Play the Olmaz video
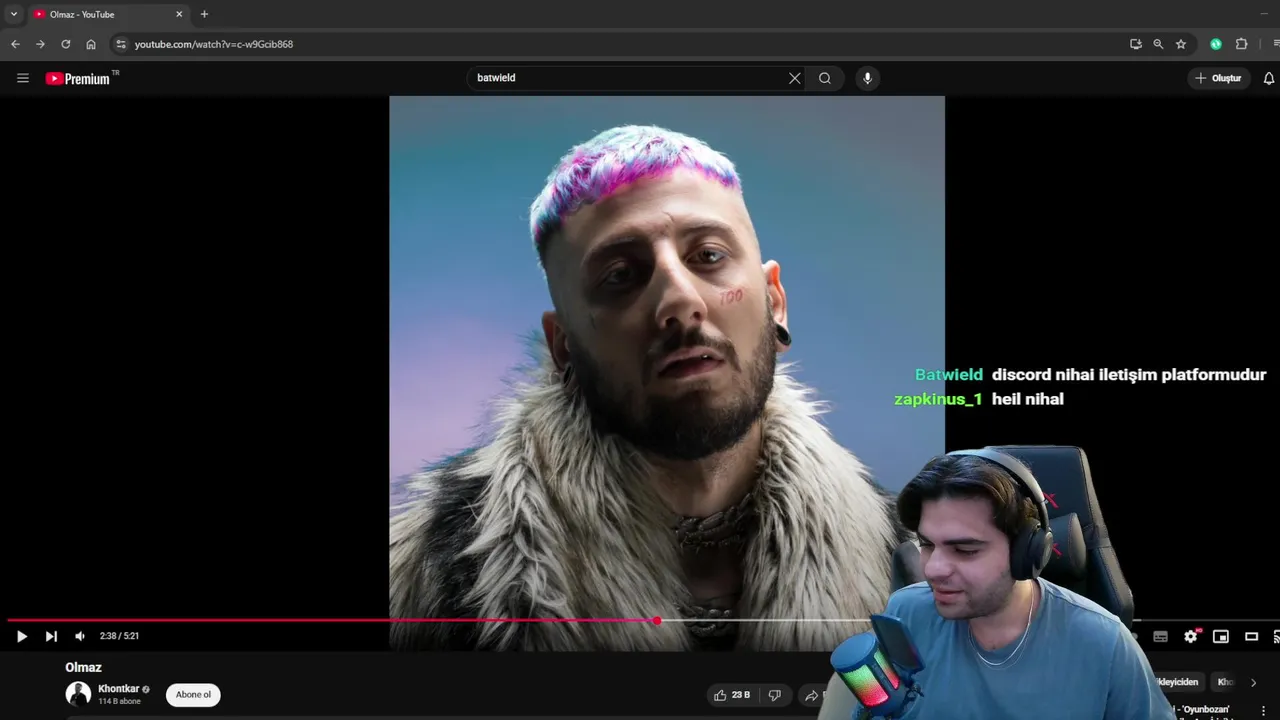 22,636
